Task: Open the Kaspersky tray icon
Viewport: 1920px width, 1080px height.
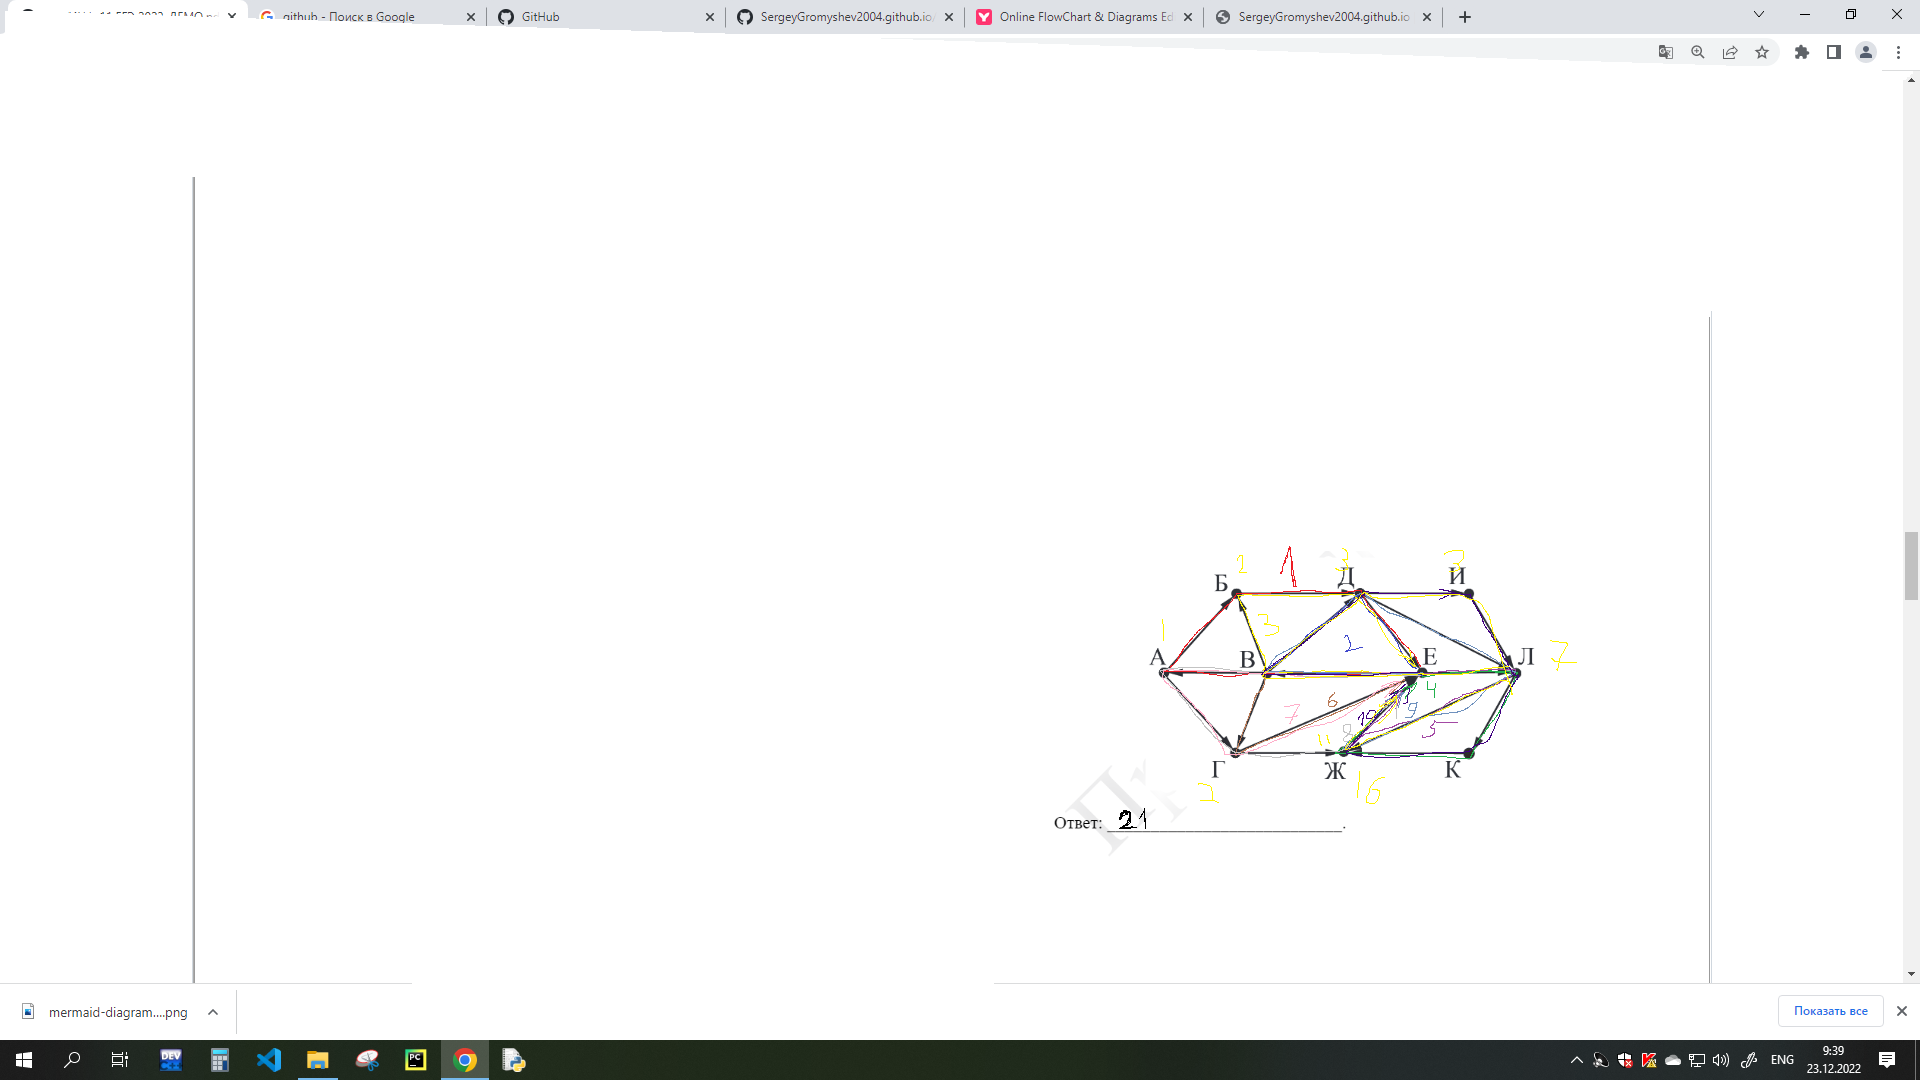Action: [x=1649, y=1060]
